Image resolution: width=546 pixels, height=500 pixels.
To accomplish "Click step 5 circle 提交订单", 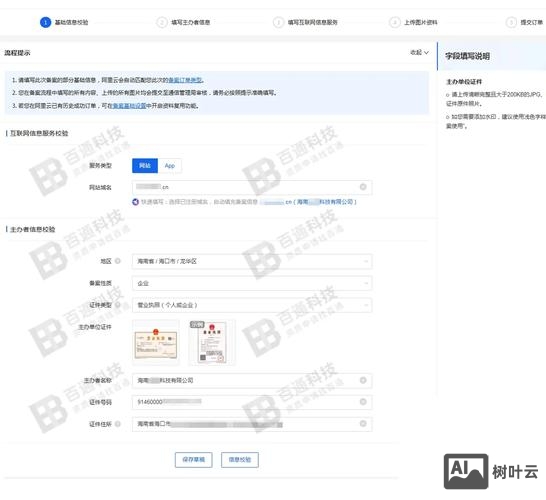I will point(511,22).
